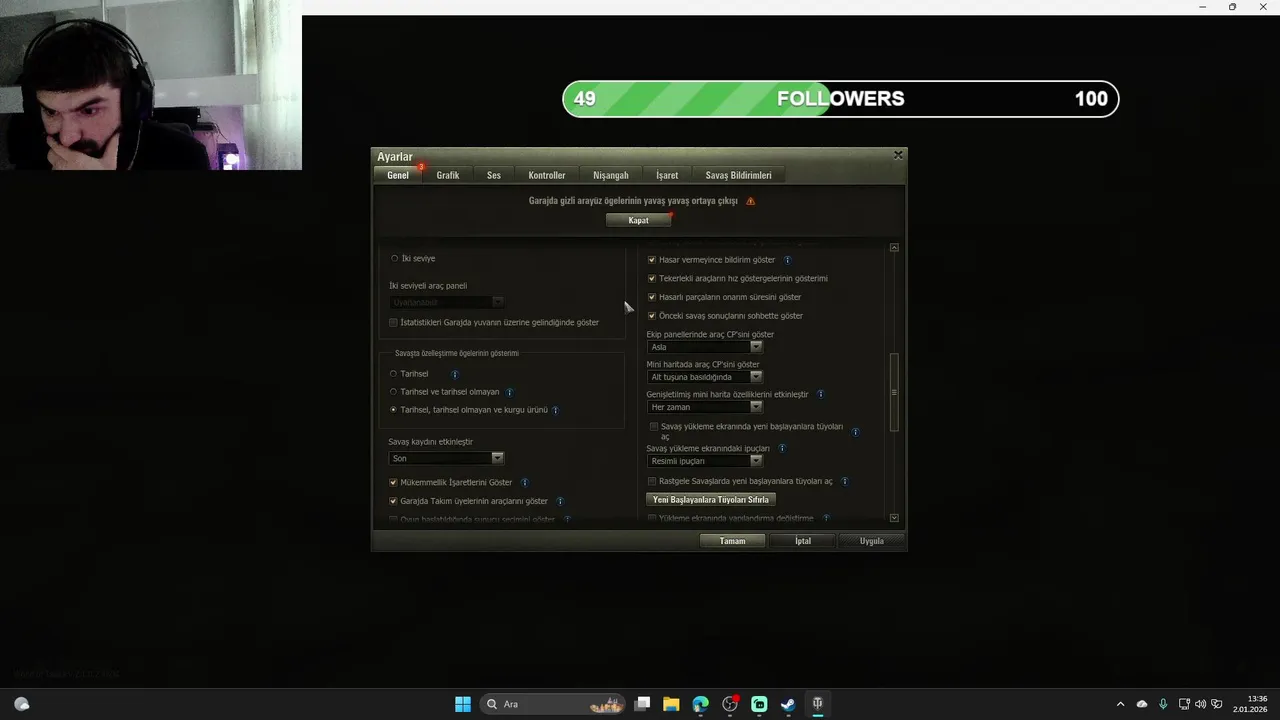
Task: Uncheck Hasar vermeyince bildirim göster
Action: pyautogui.click(x=652, y=260)
